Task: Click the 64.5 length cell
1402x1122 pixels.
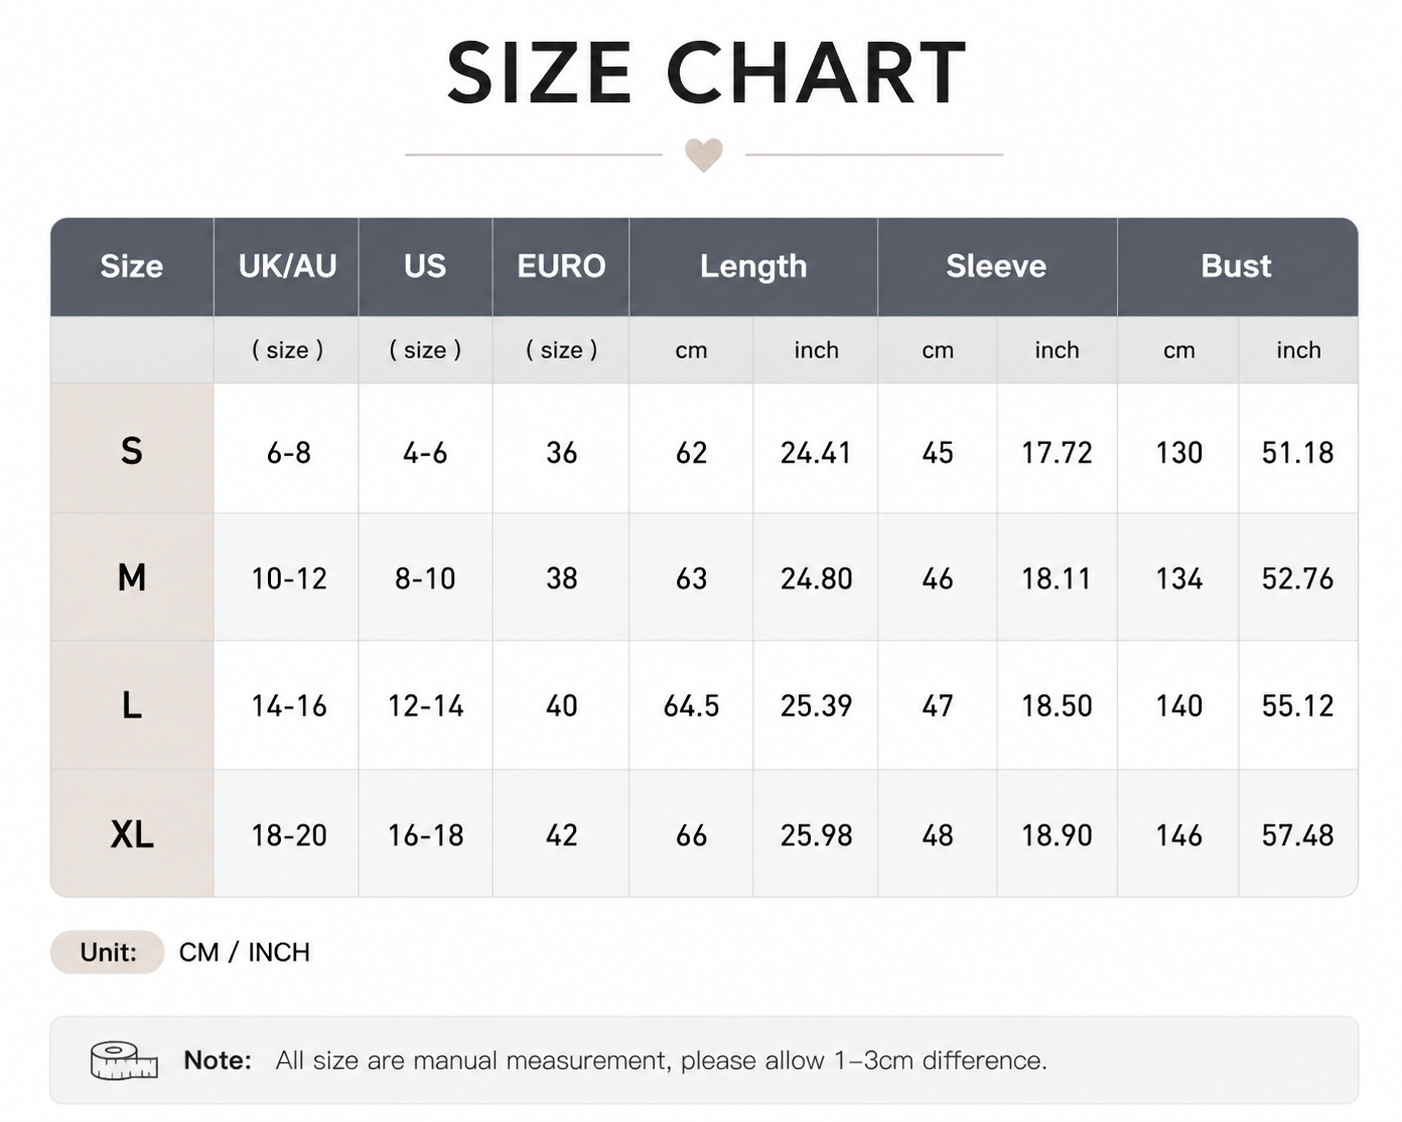Action: point(691,706)
